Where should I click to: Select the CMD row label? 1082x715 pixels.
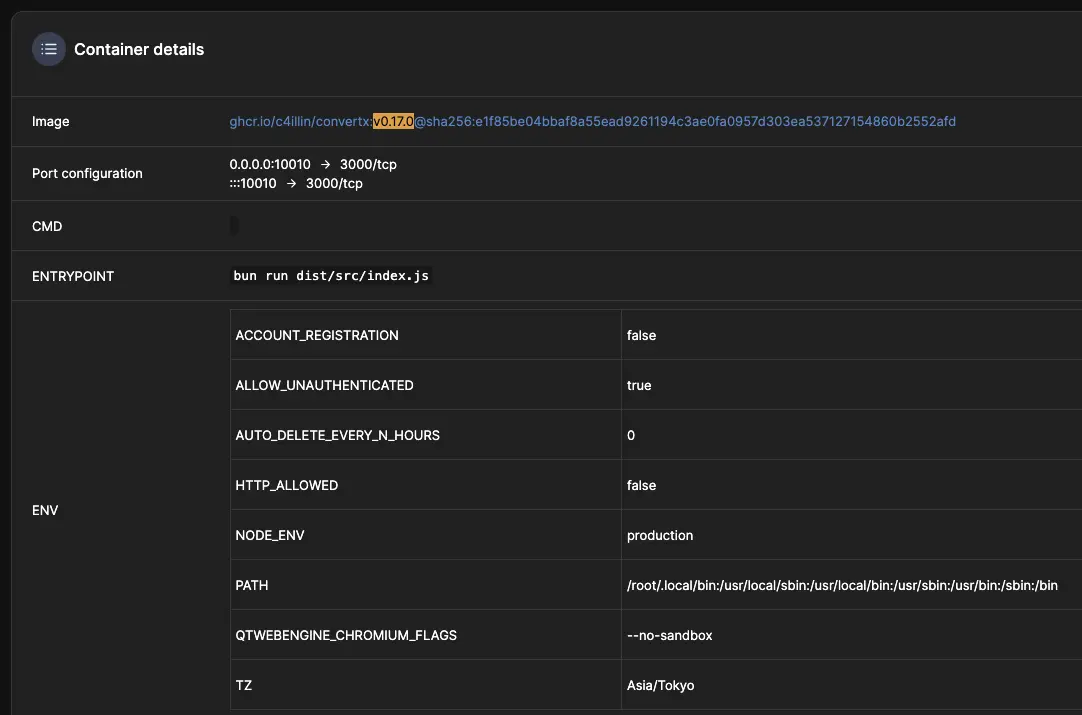click(x=47, y=226)
